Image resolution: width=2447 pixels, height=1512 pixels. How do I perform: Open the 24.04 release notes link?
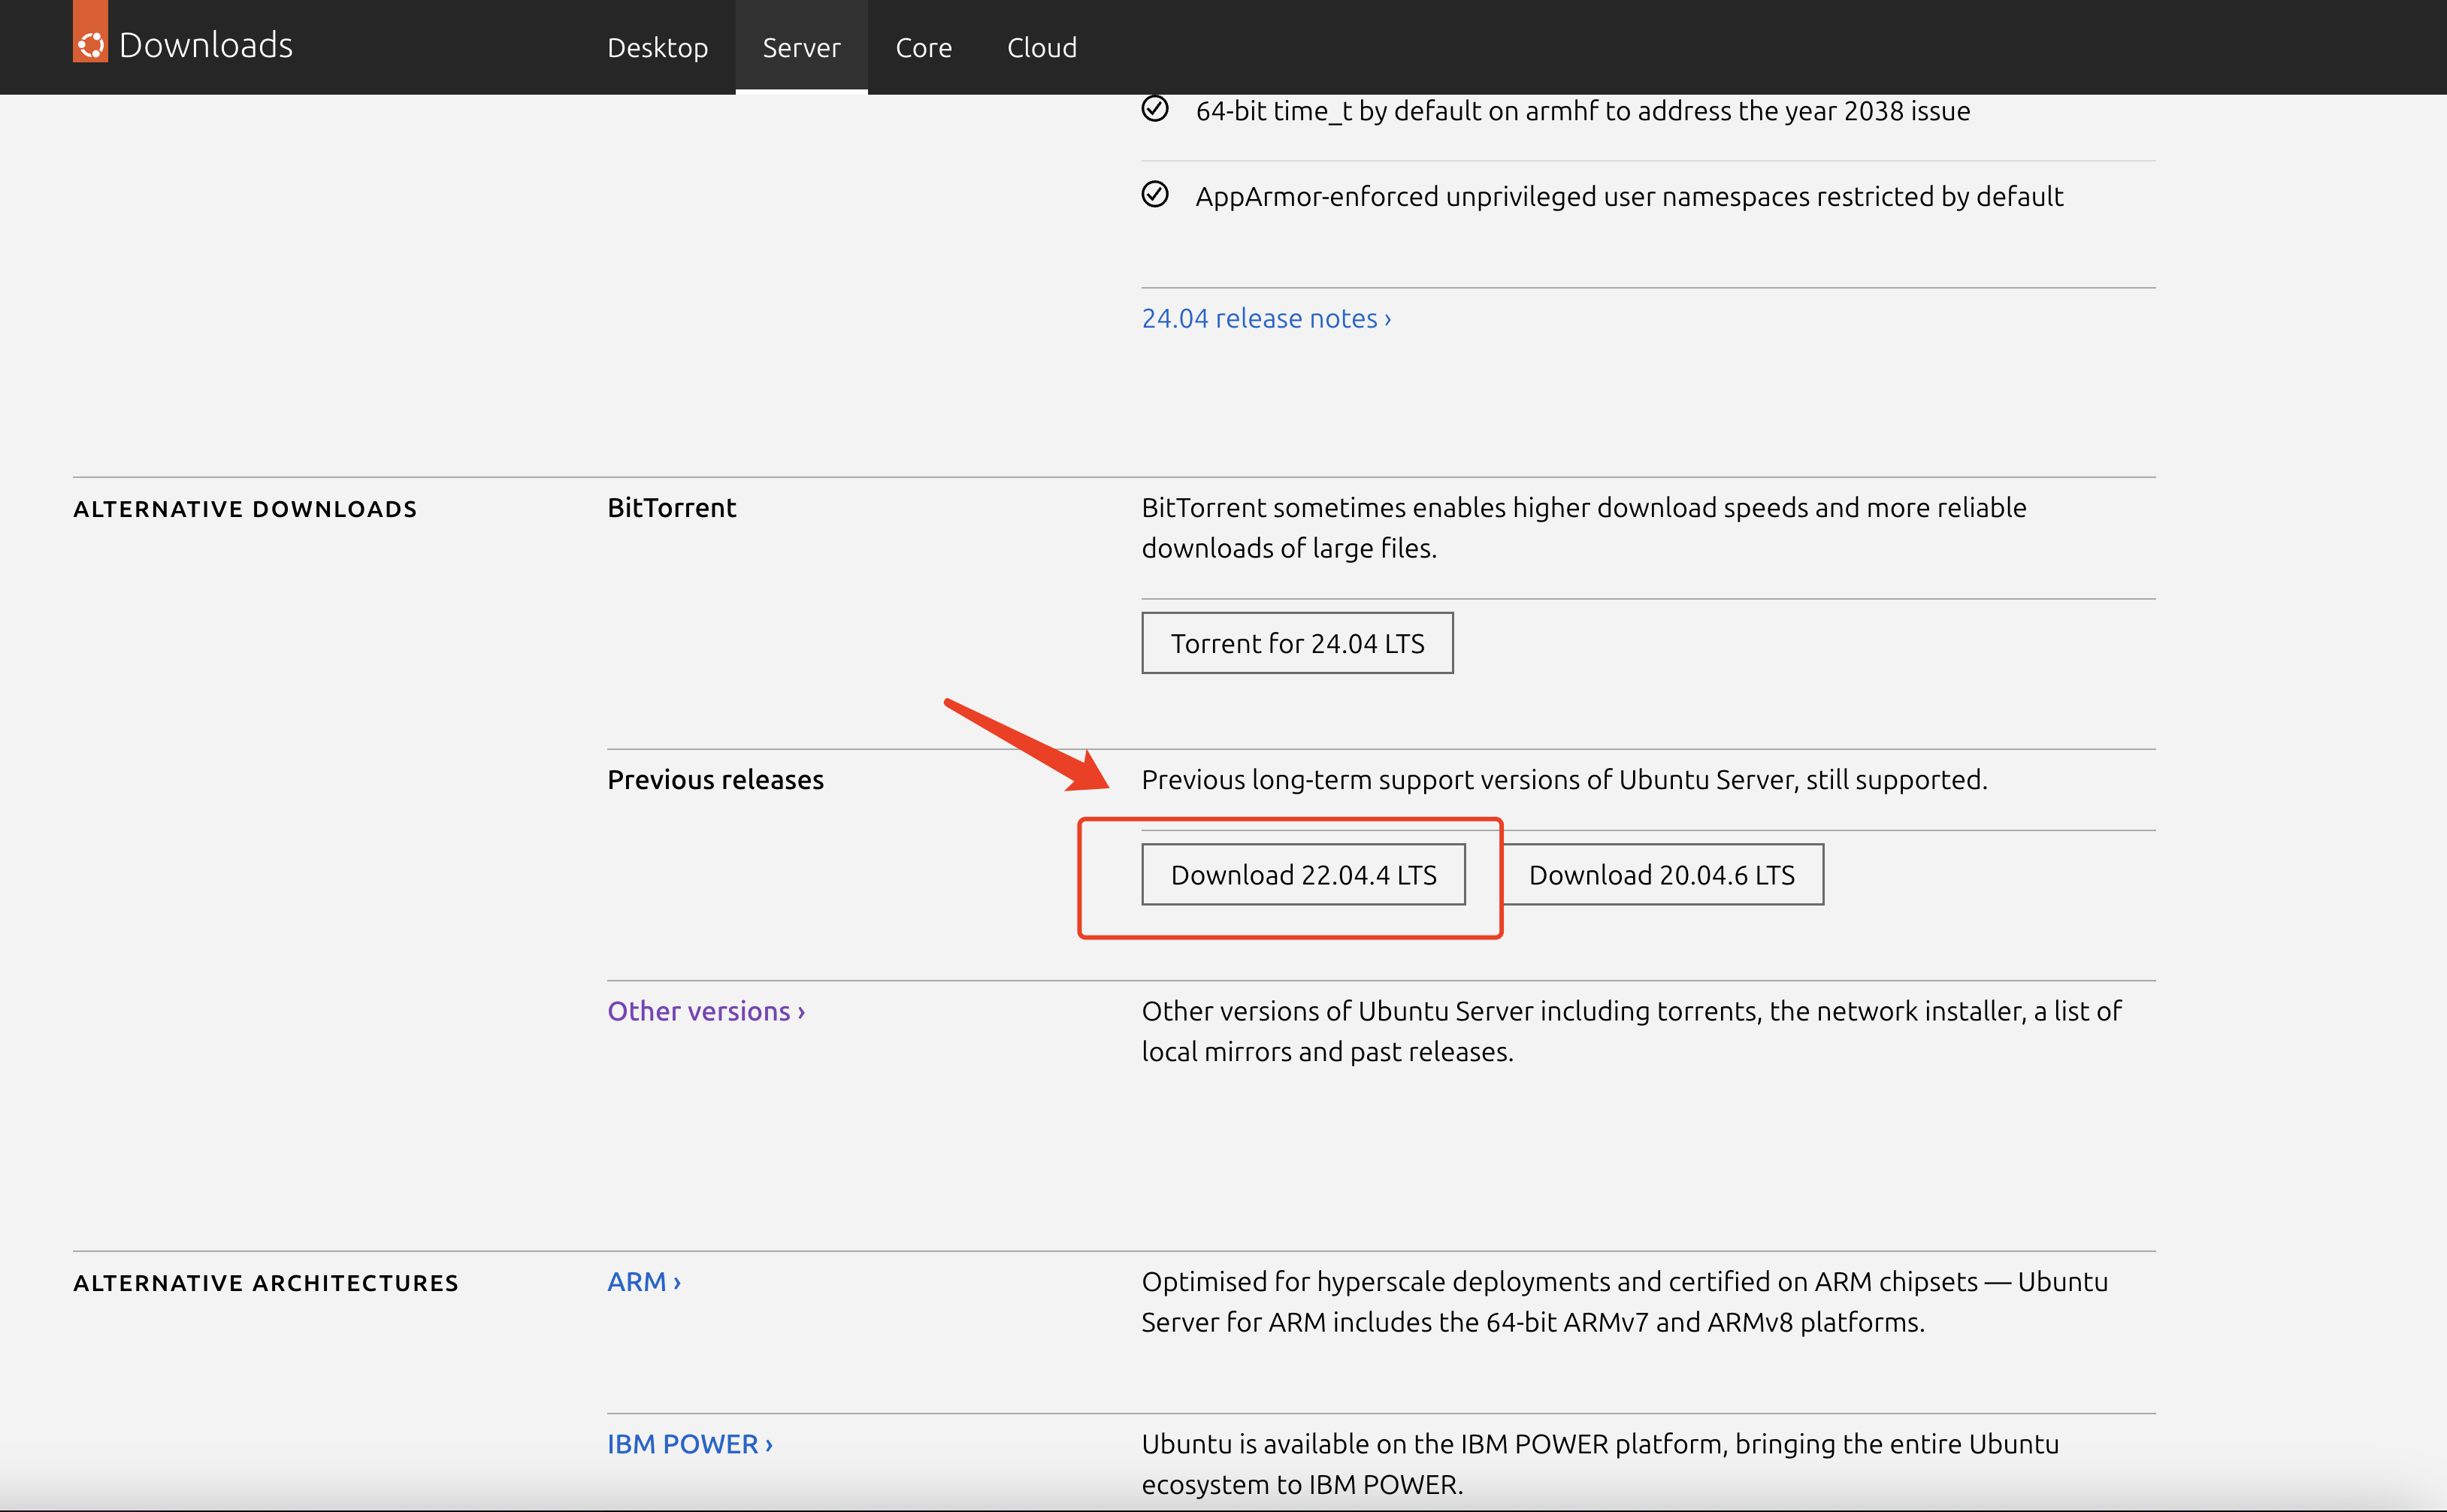(x=1266, y=318)
